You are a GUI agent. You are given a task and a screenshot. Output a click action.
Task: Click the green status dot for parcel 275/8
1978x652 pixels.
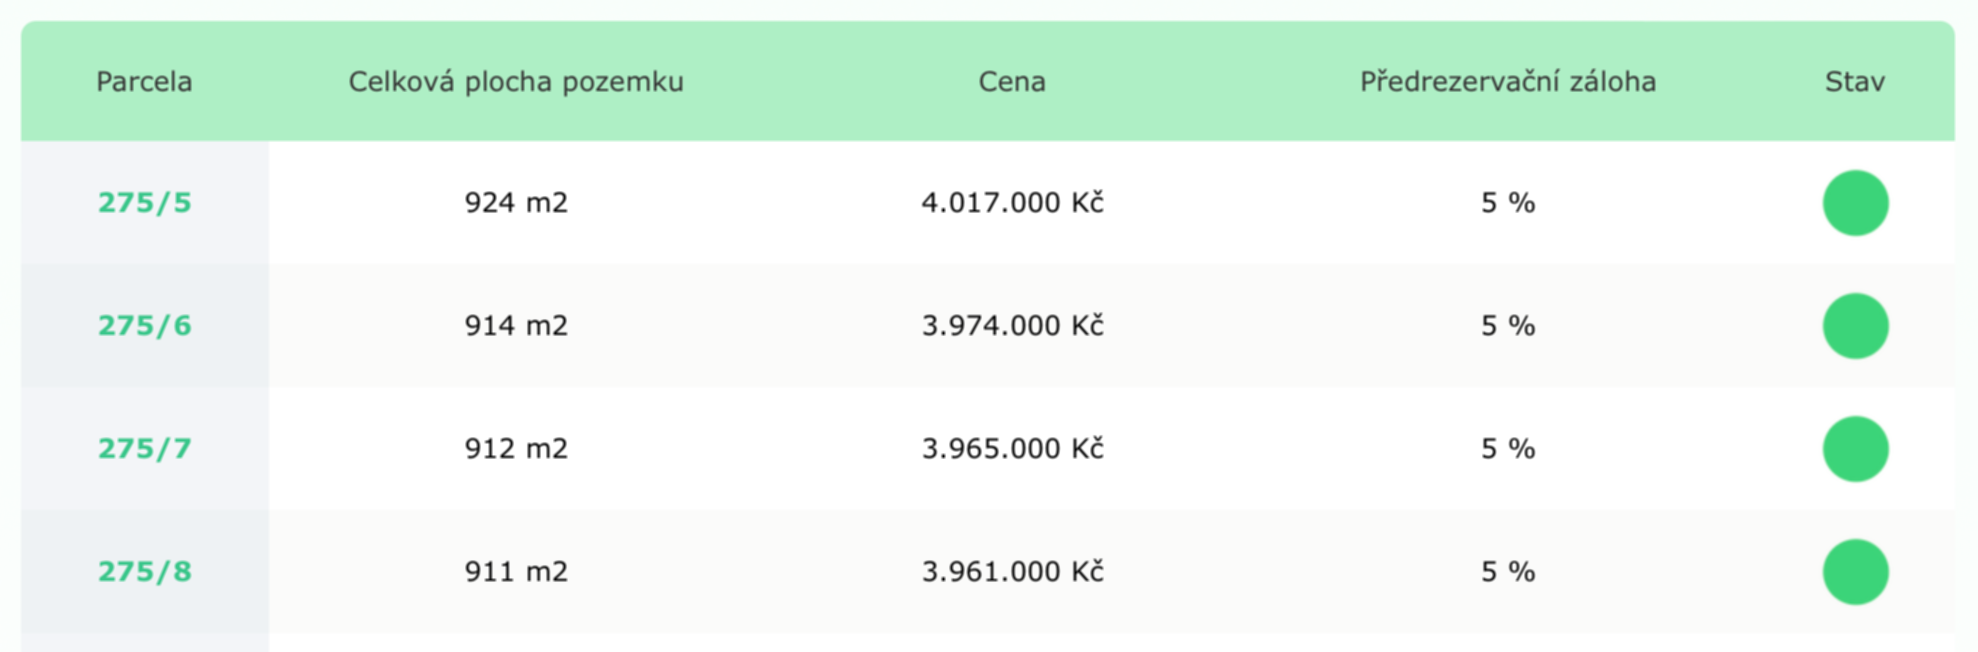(1855, 572)
